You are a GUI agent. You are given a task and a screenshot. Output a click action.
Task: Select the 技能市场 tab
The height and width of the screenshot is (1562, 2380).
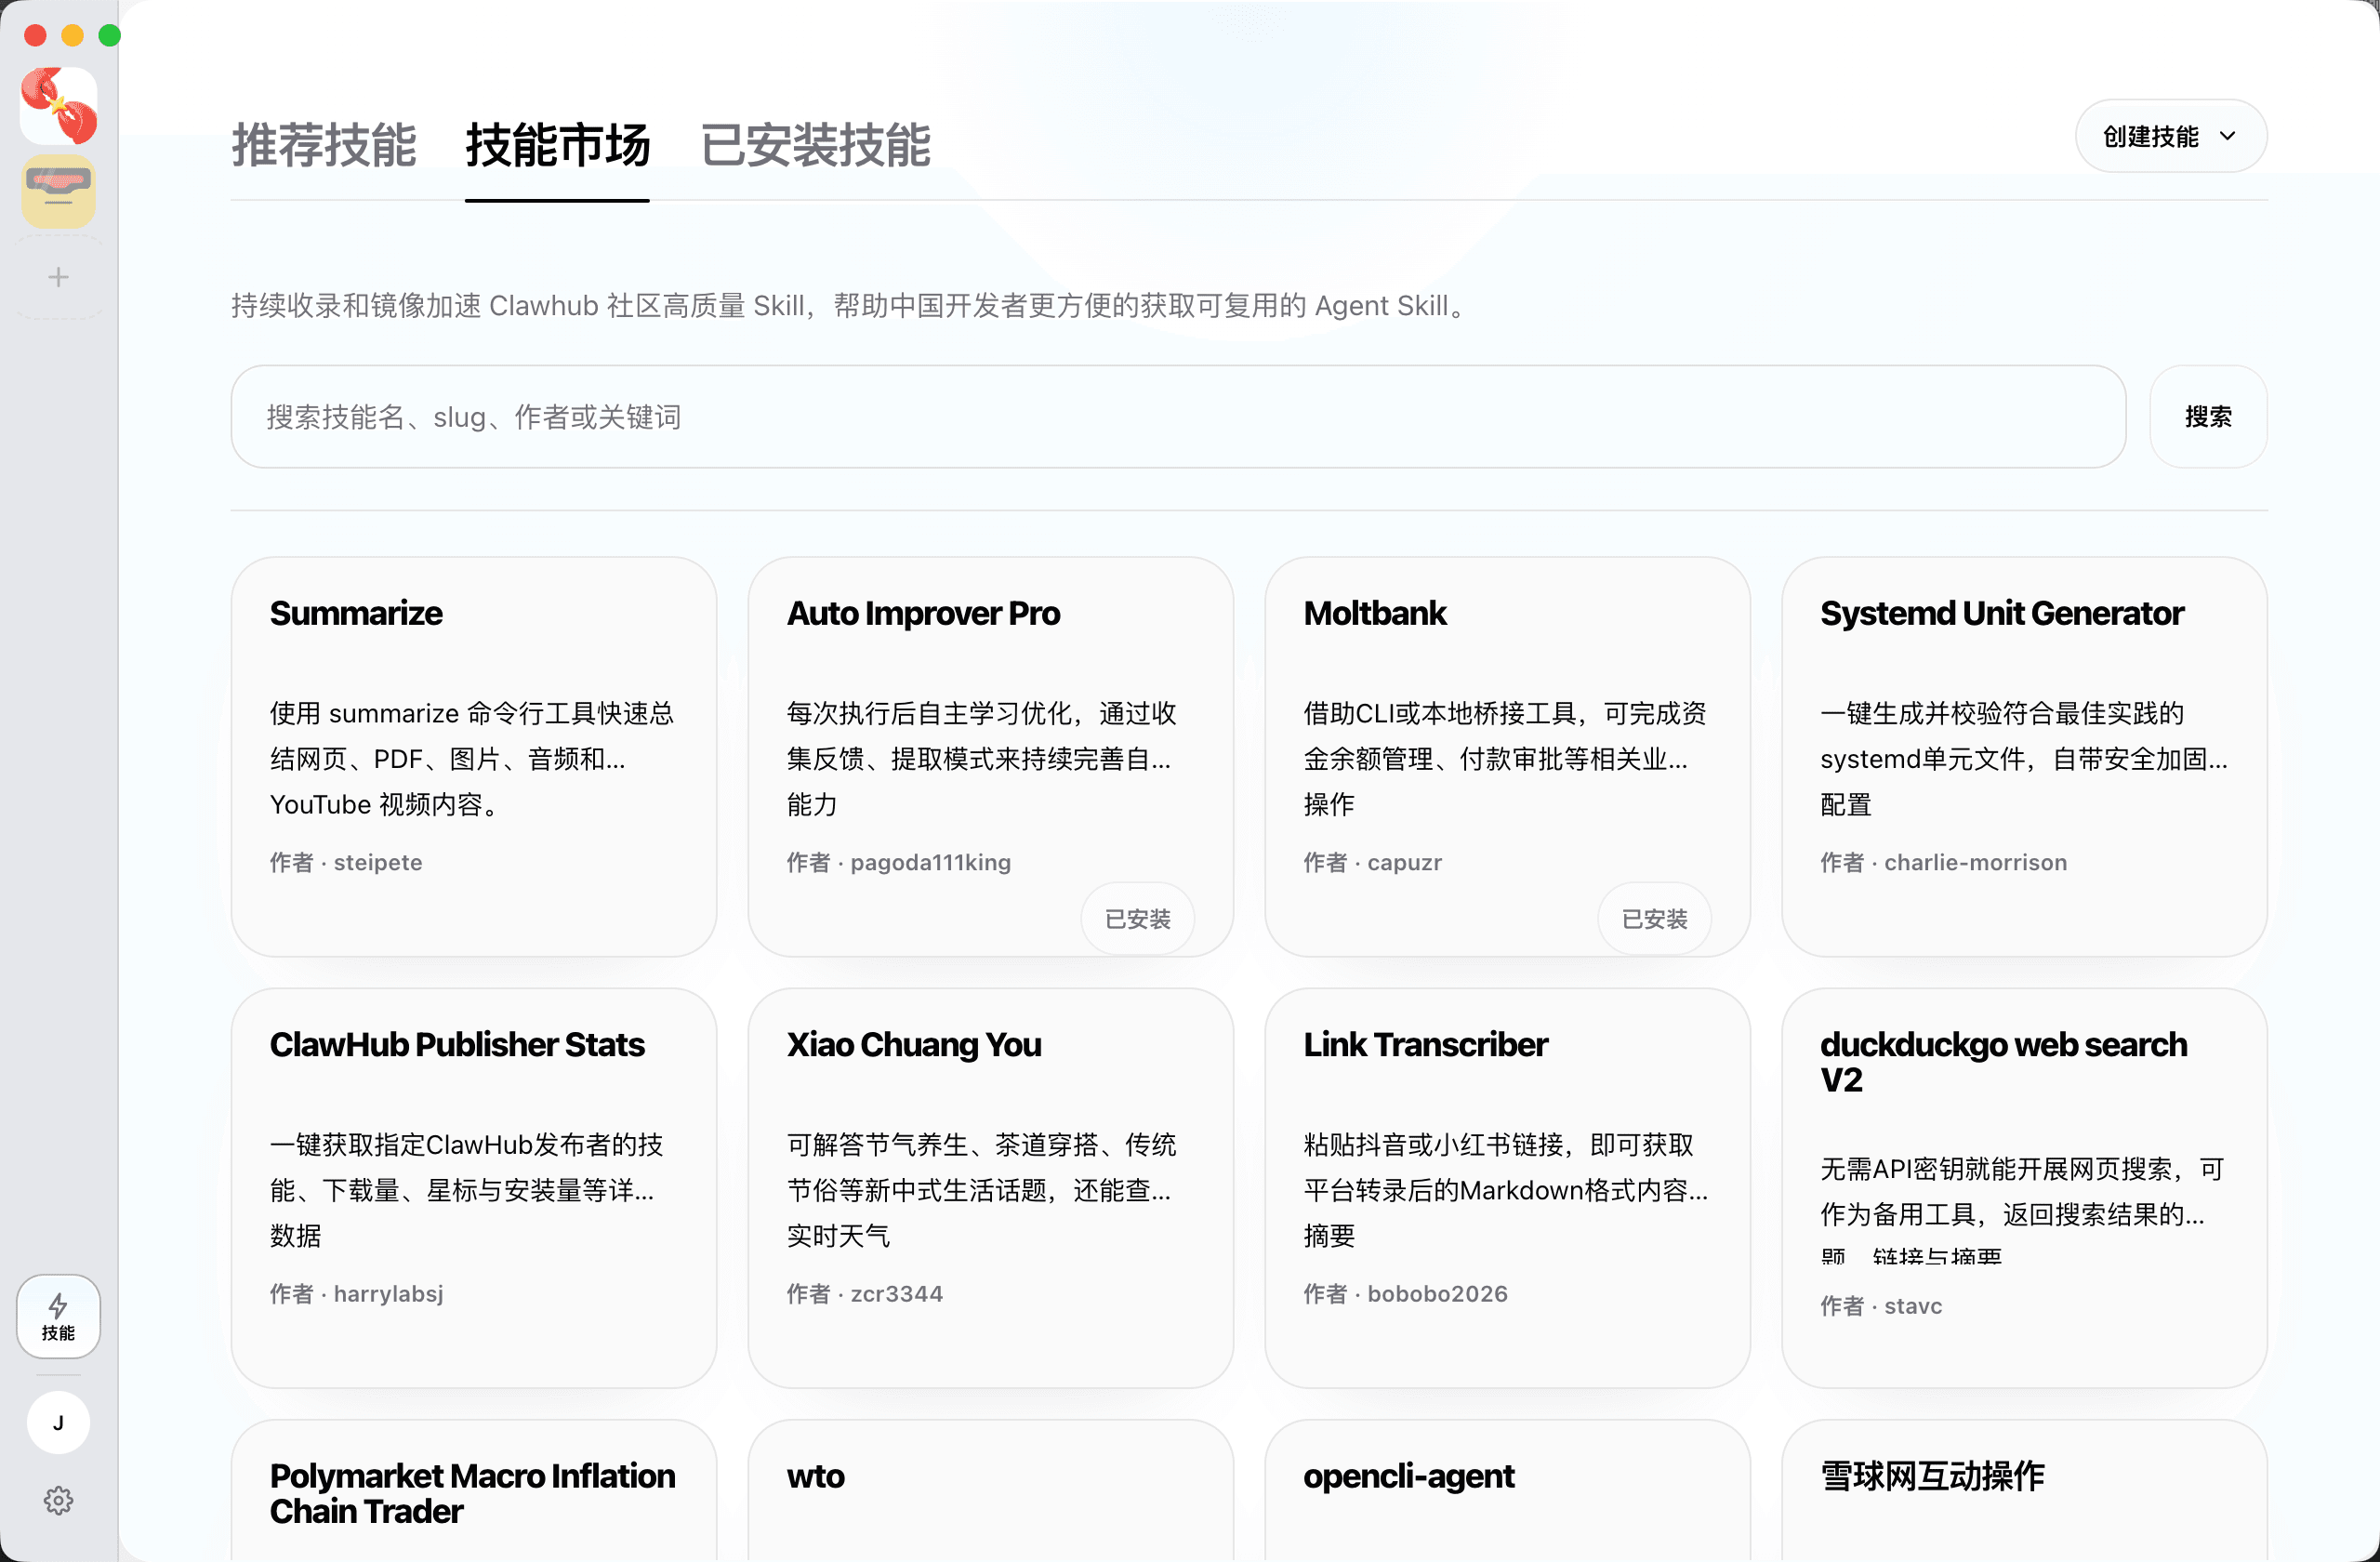(557, 146)
